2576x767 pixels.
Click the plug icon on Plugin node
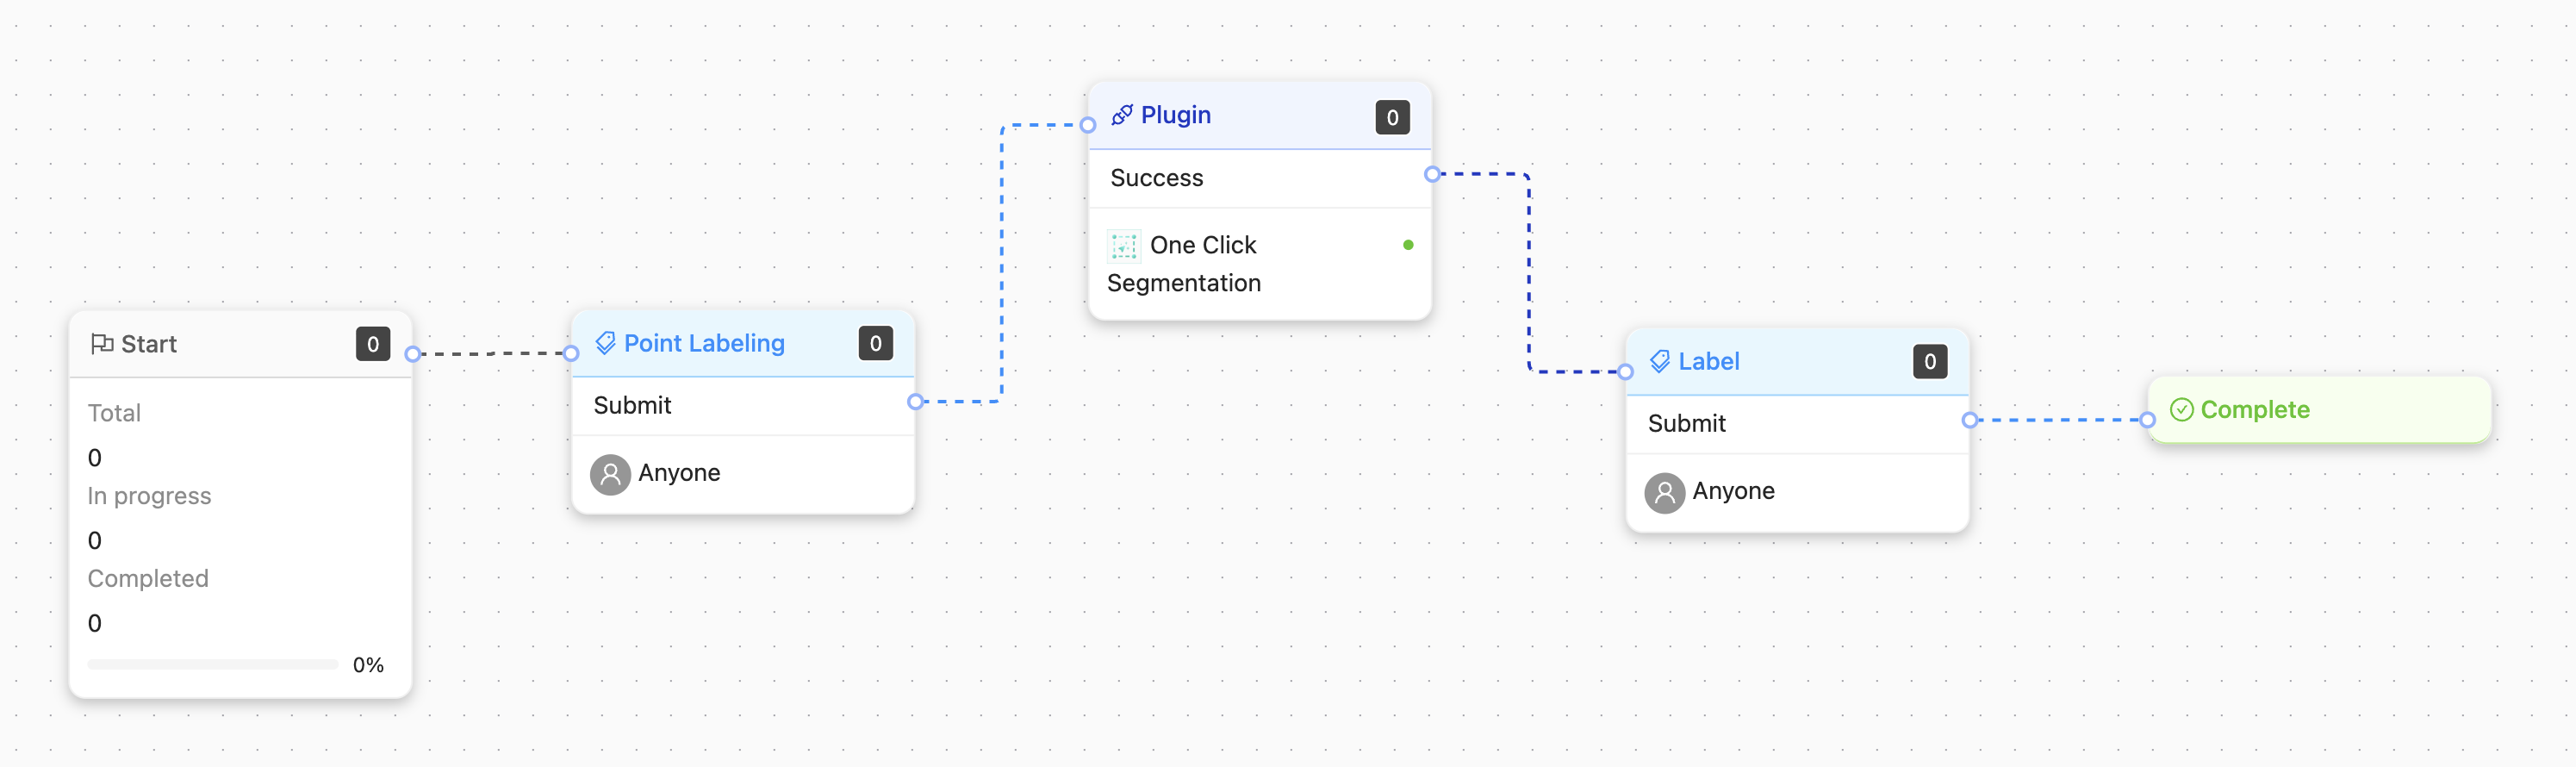coord(1122,116)
